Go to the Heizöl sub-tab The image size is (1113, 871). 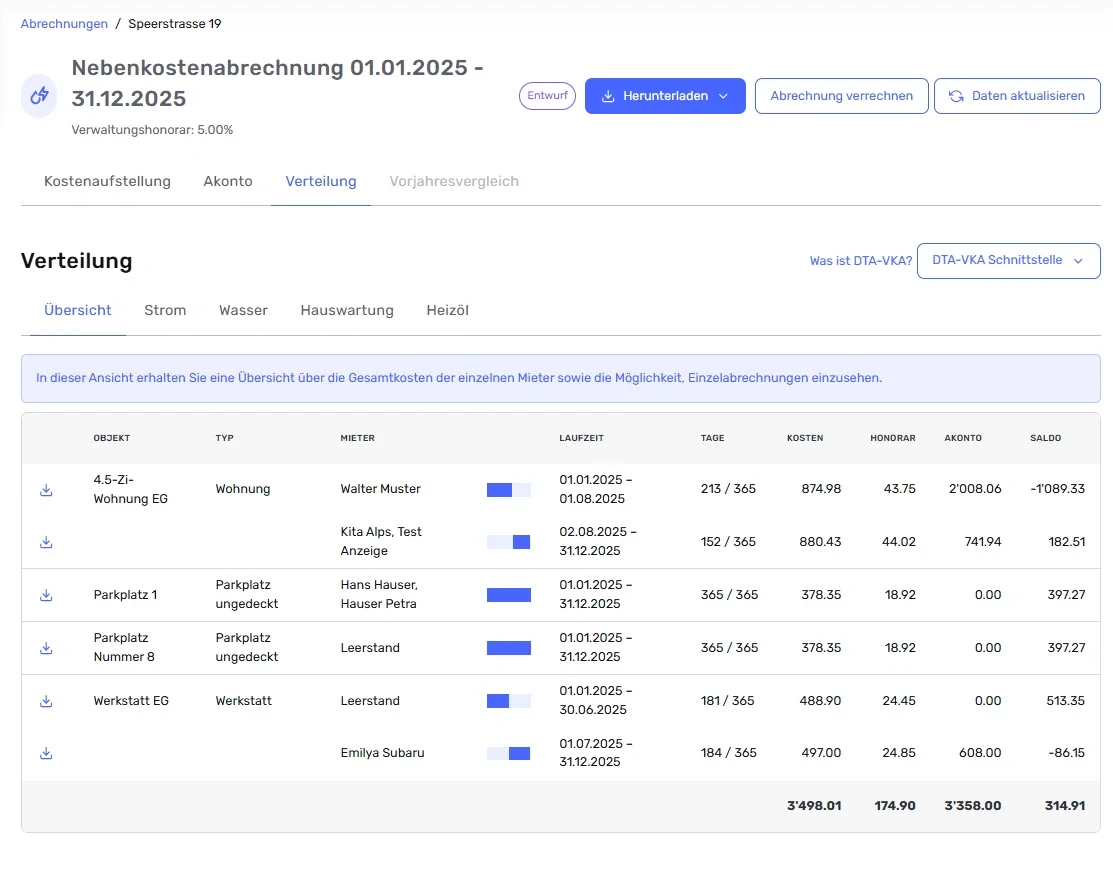point(448,310)
